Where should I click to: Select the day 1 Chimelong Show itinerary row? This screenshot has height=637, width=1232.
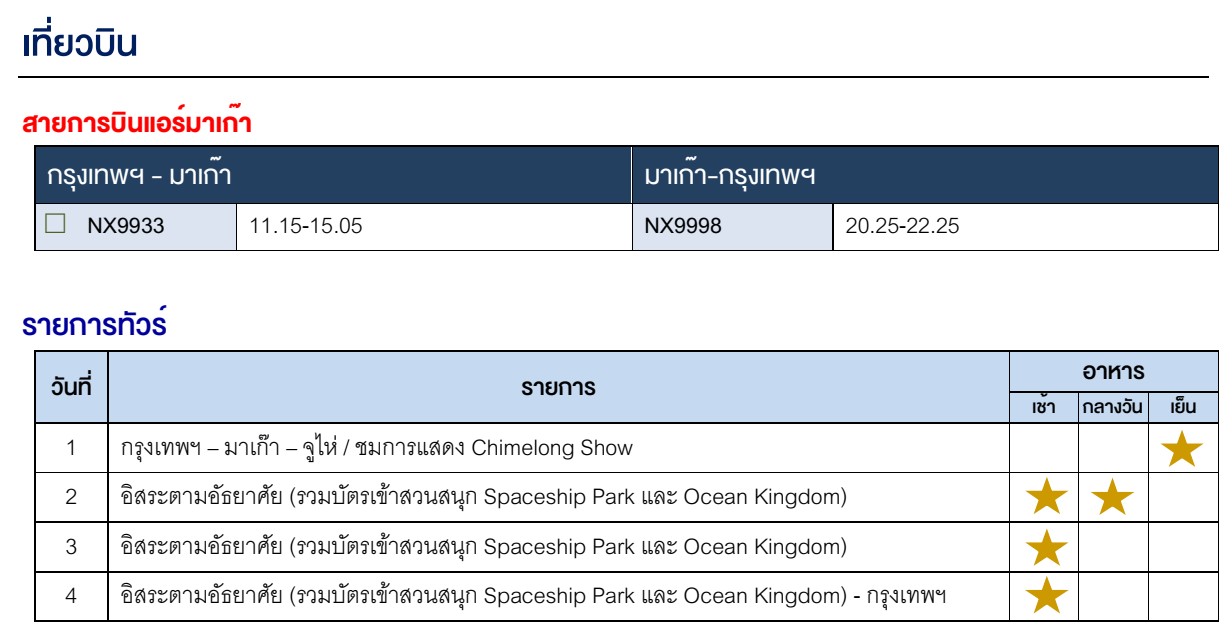click(558, 448)
